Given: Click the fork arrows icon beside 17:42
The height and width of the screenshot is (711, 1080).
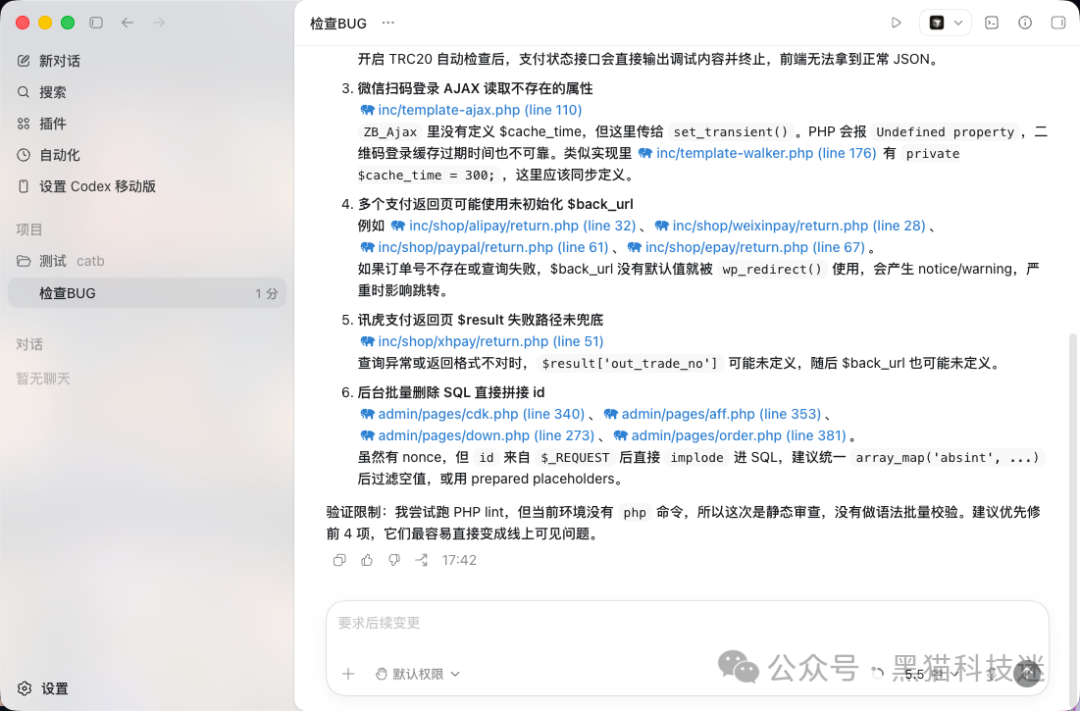Looking at the screenshot, I should click(422, 560).
